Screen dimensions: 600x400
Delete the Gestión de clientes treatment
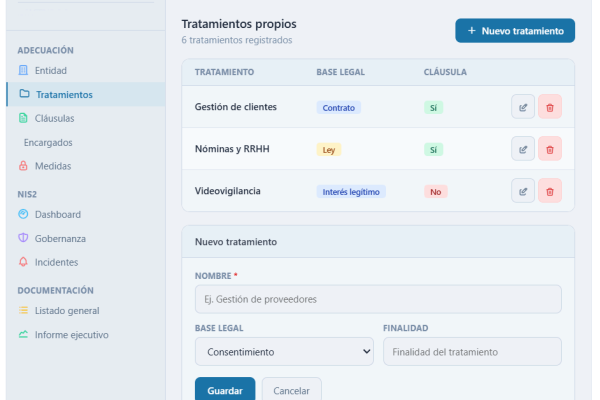[x=549, y=107]
